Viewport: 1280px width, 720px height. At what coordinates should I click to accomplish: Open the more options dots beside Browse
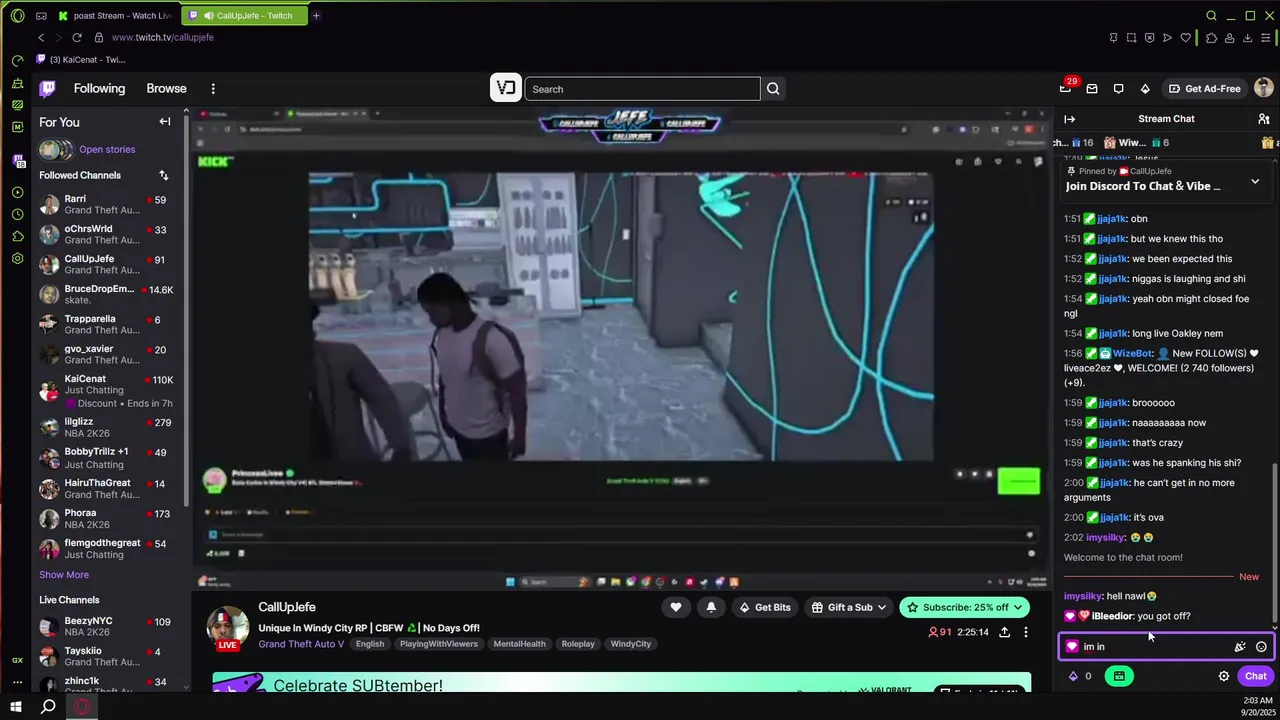(x=213, y=89)
